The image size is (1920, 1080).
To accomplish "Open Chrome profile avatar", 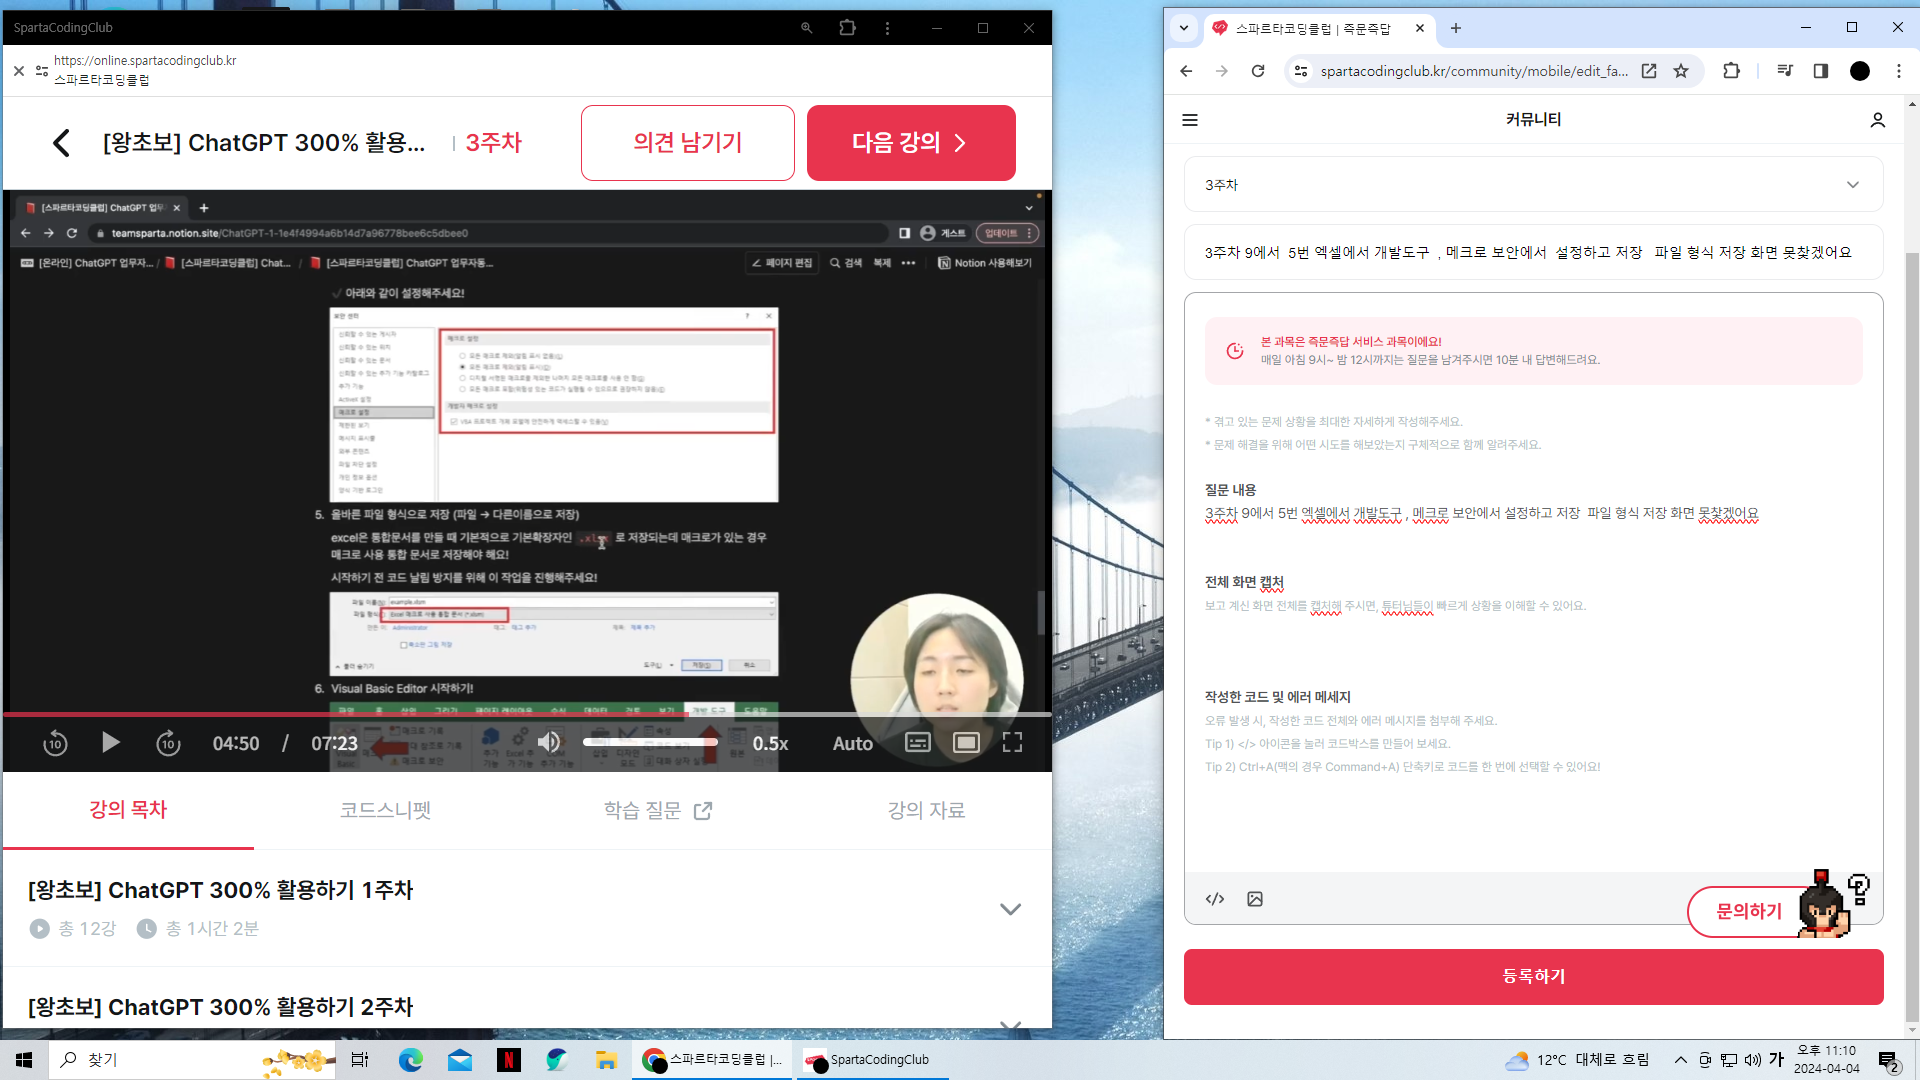I will (1860, 71).
